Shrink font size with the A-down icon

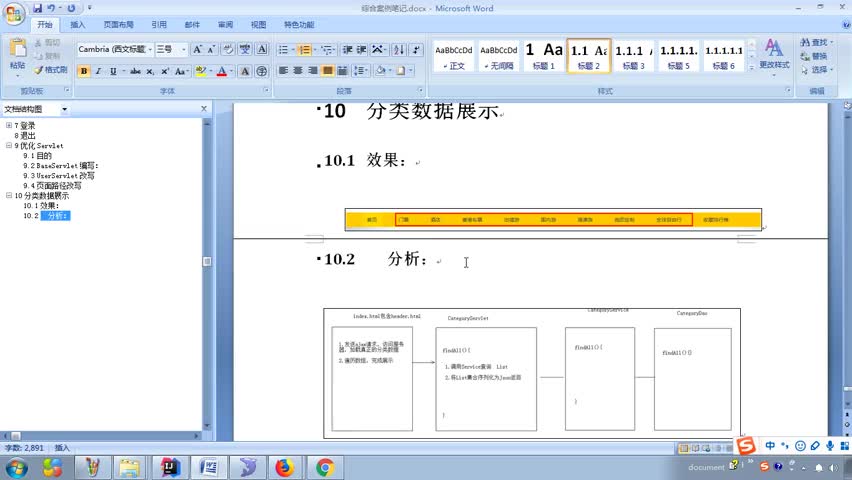point(211,49)
